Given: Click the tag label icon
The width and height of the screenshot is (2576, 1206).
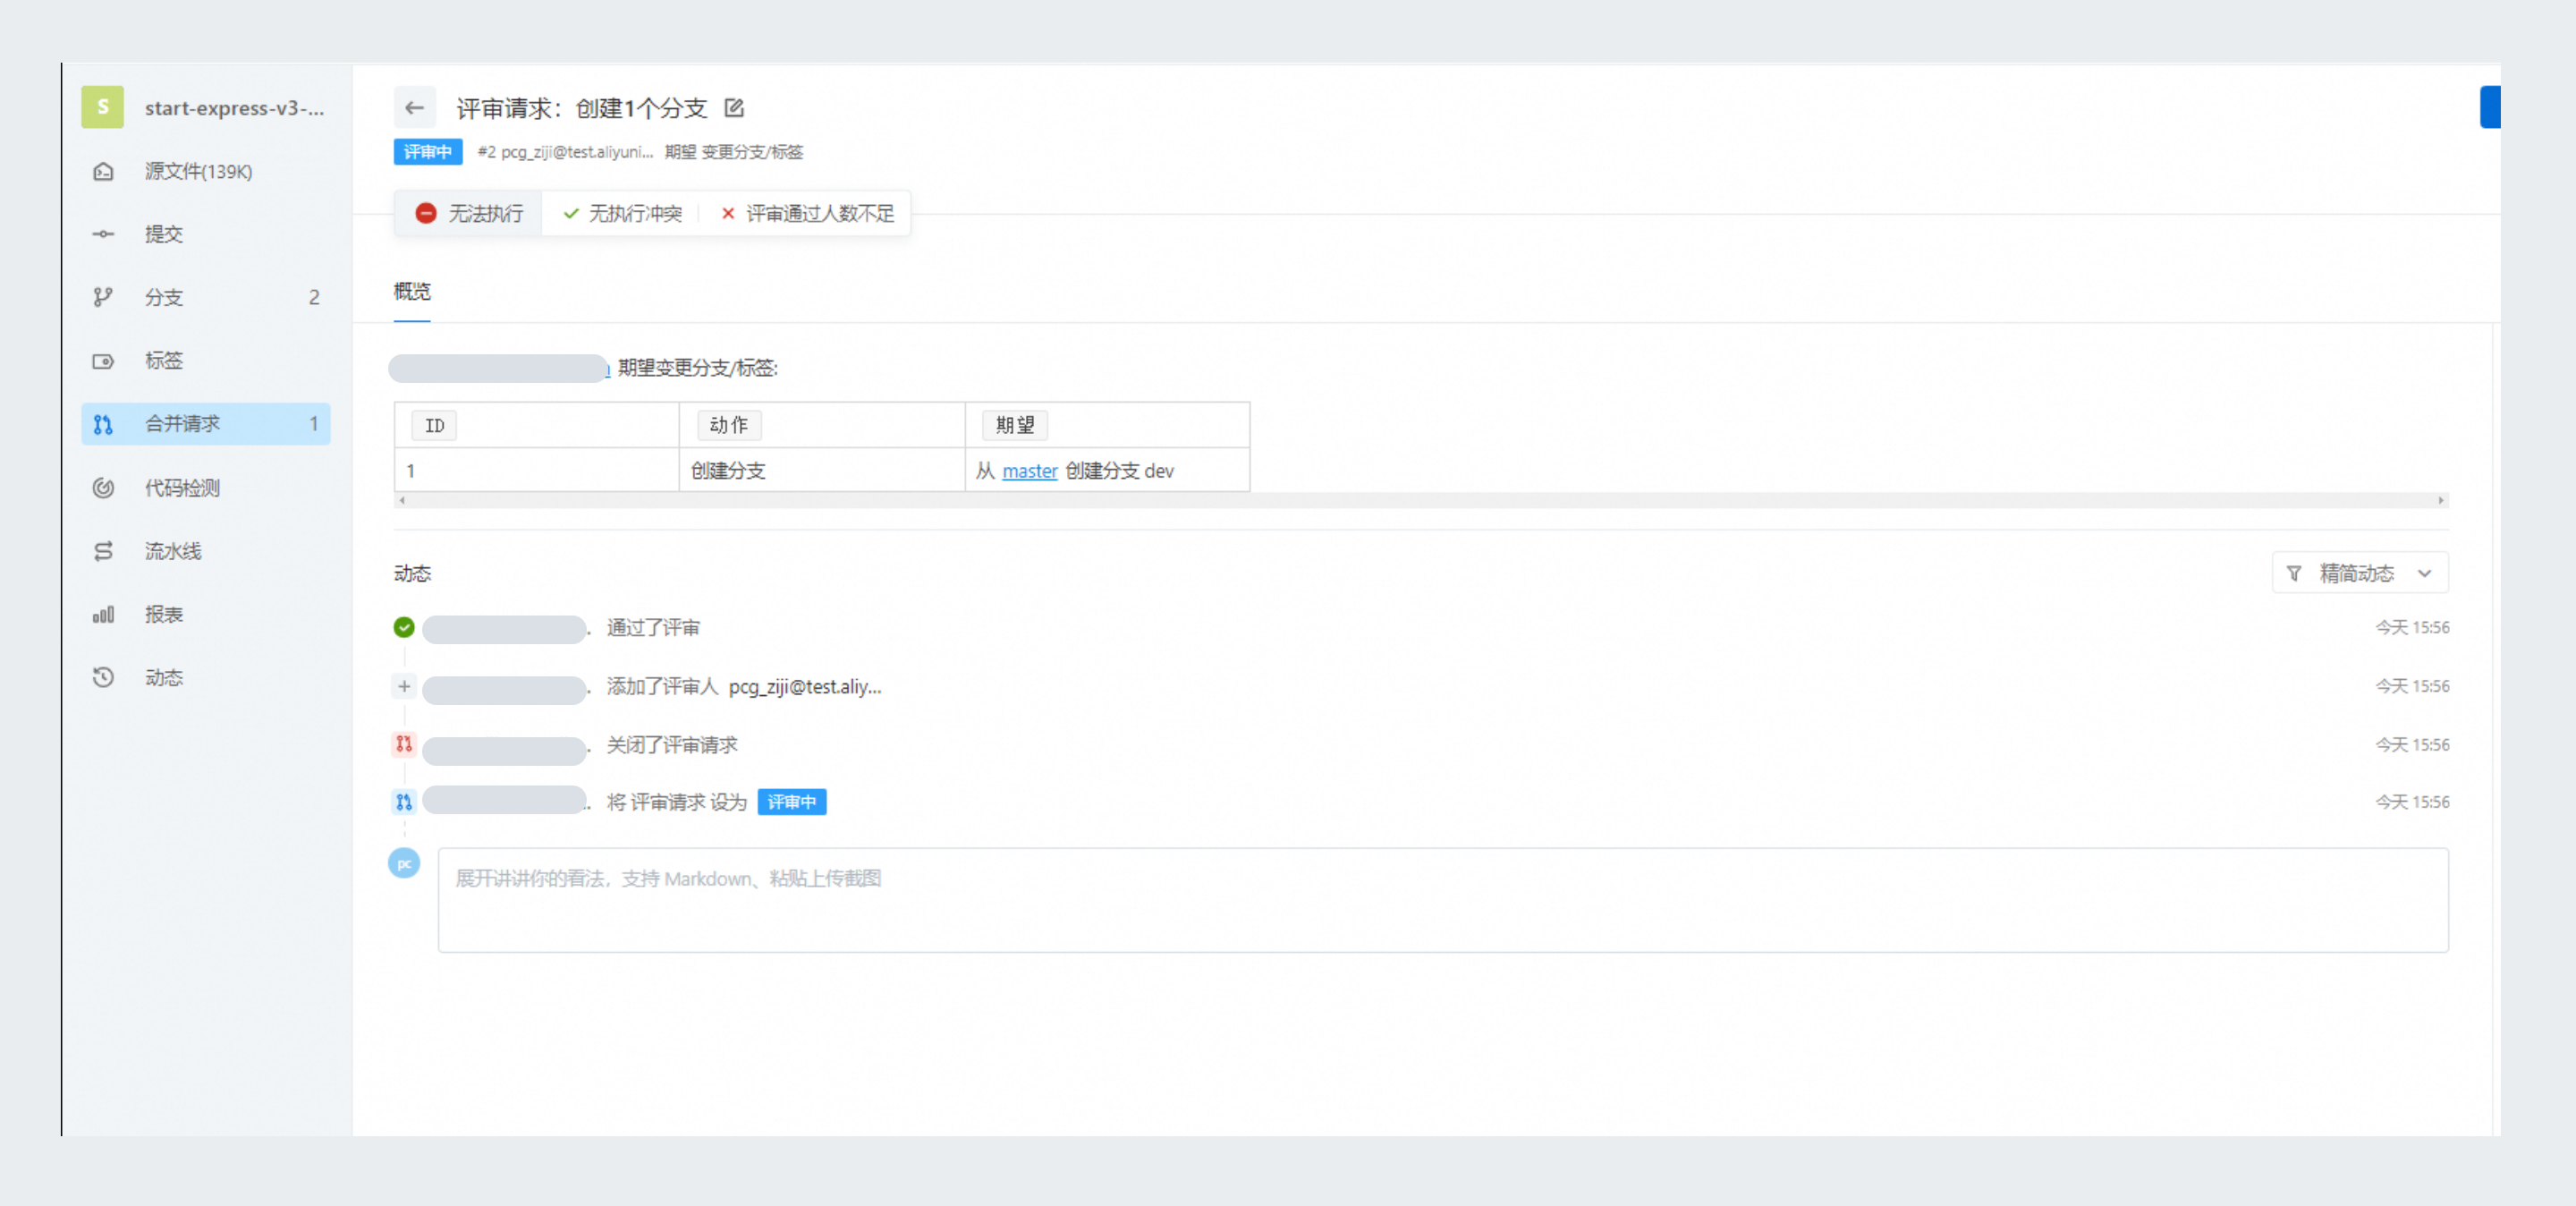Looking at the screenshot, I should [103, 361].
